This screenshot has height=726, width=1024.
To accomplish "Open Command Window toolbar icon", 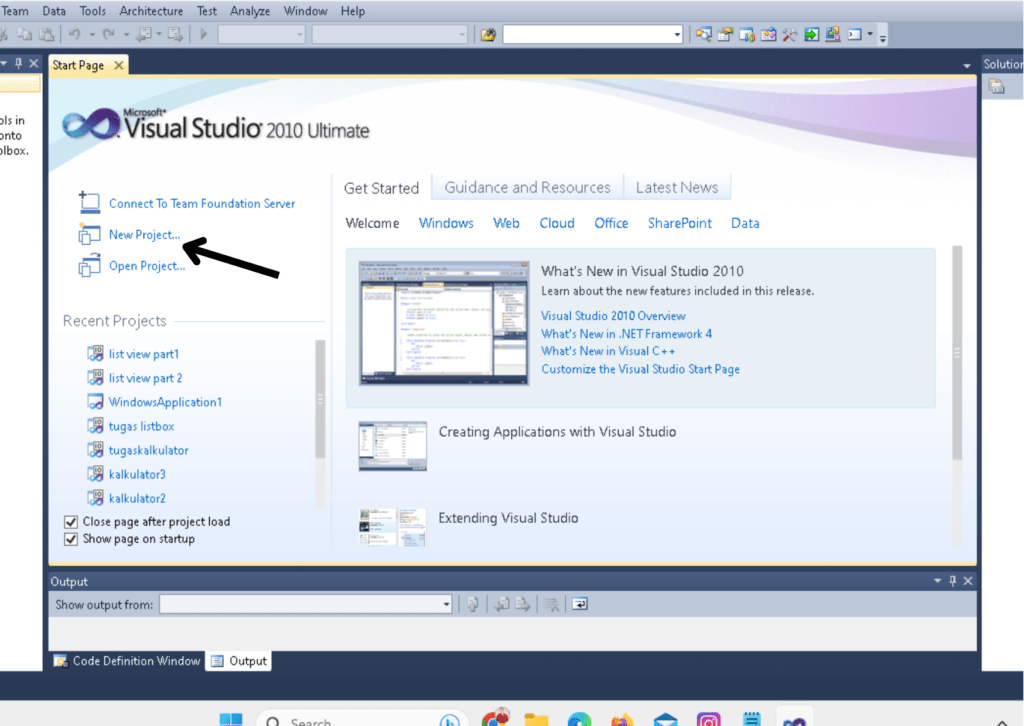I will (855, 35).
